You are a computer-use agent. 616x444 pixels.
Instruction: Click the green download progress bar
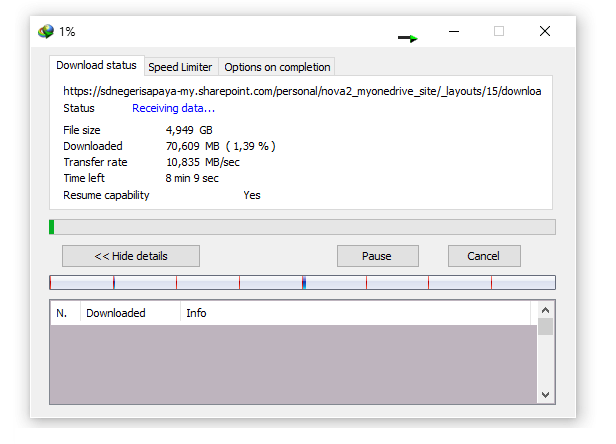pos(302,227)
